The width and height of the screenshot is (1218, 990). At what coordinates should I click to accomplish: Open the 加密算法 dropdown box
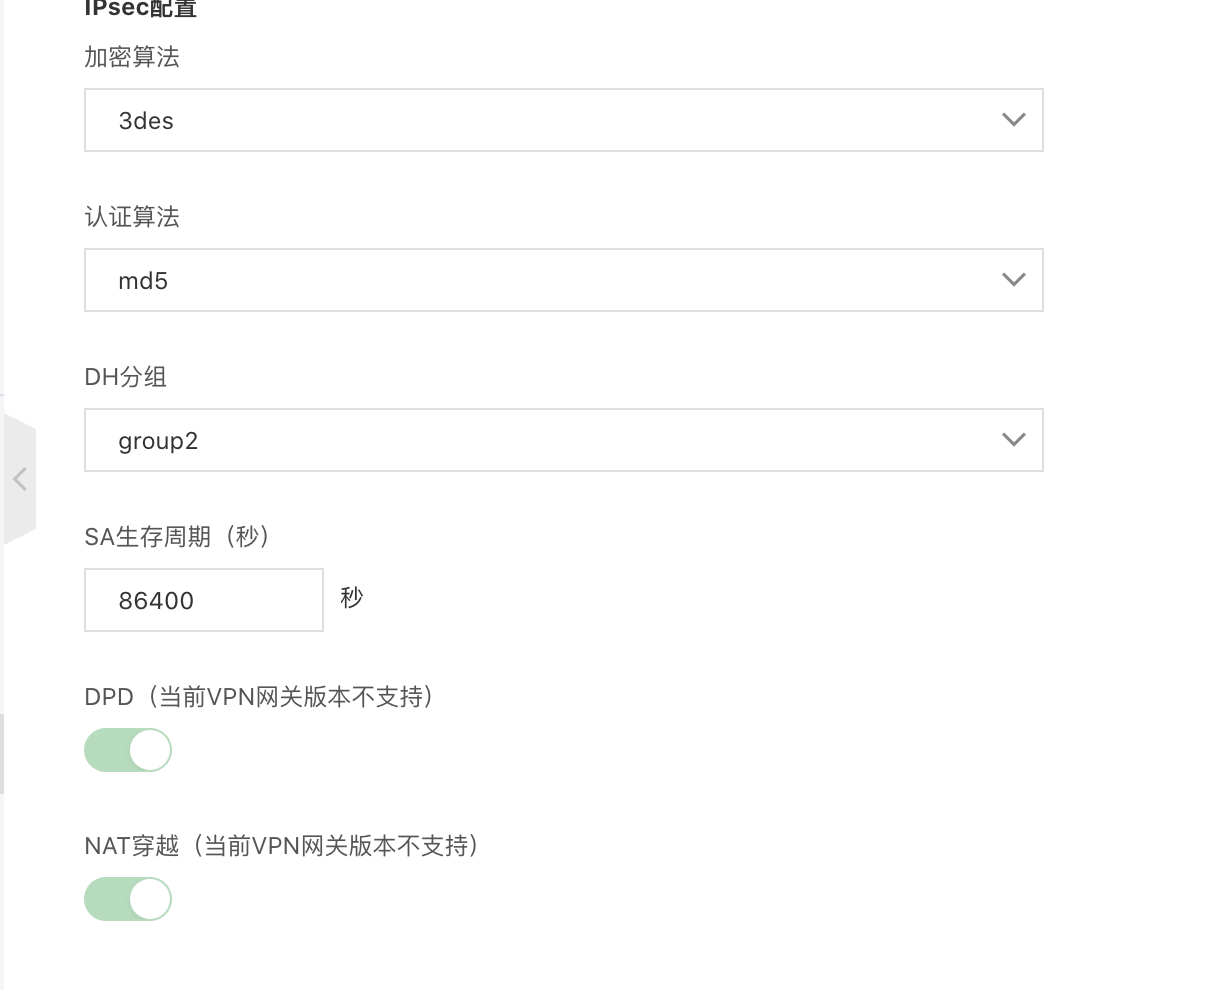tap(563, 120)
